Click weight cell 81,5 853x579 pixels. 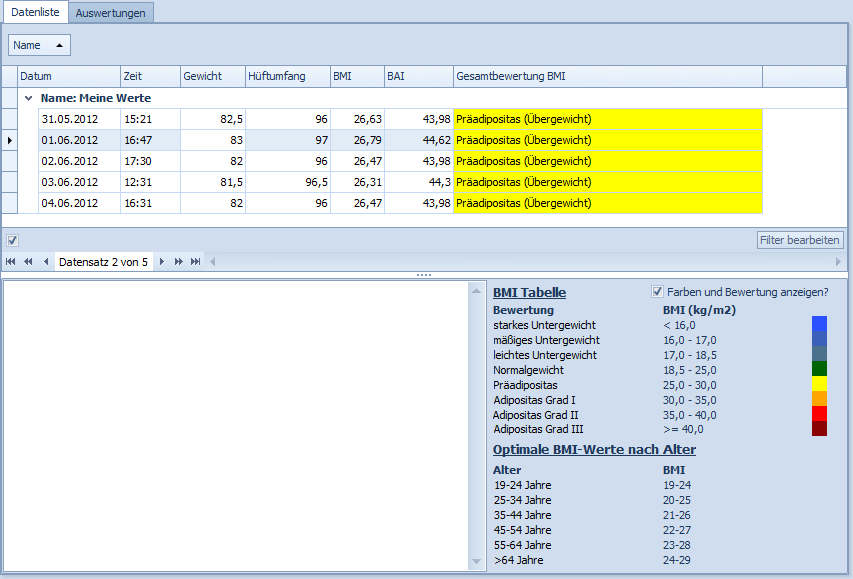point(213,182)
